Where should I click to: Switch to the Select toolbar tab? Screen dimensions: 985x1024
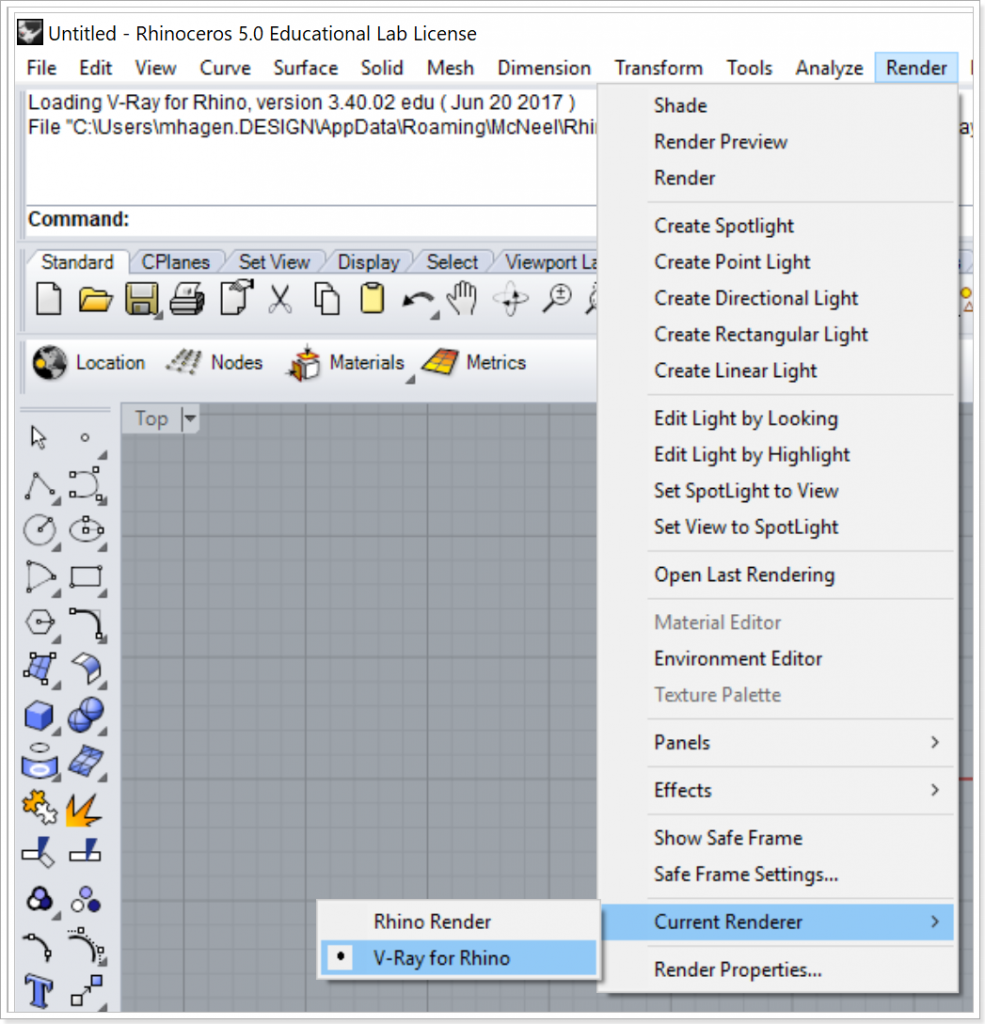[452, 262]
